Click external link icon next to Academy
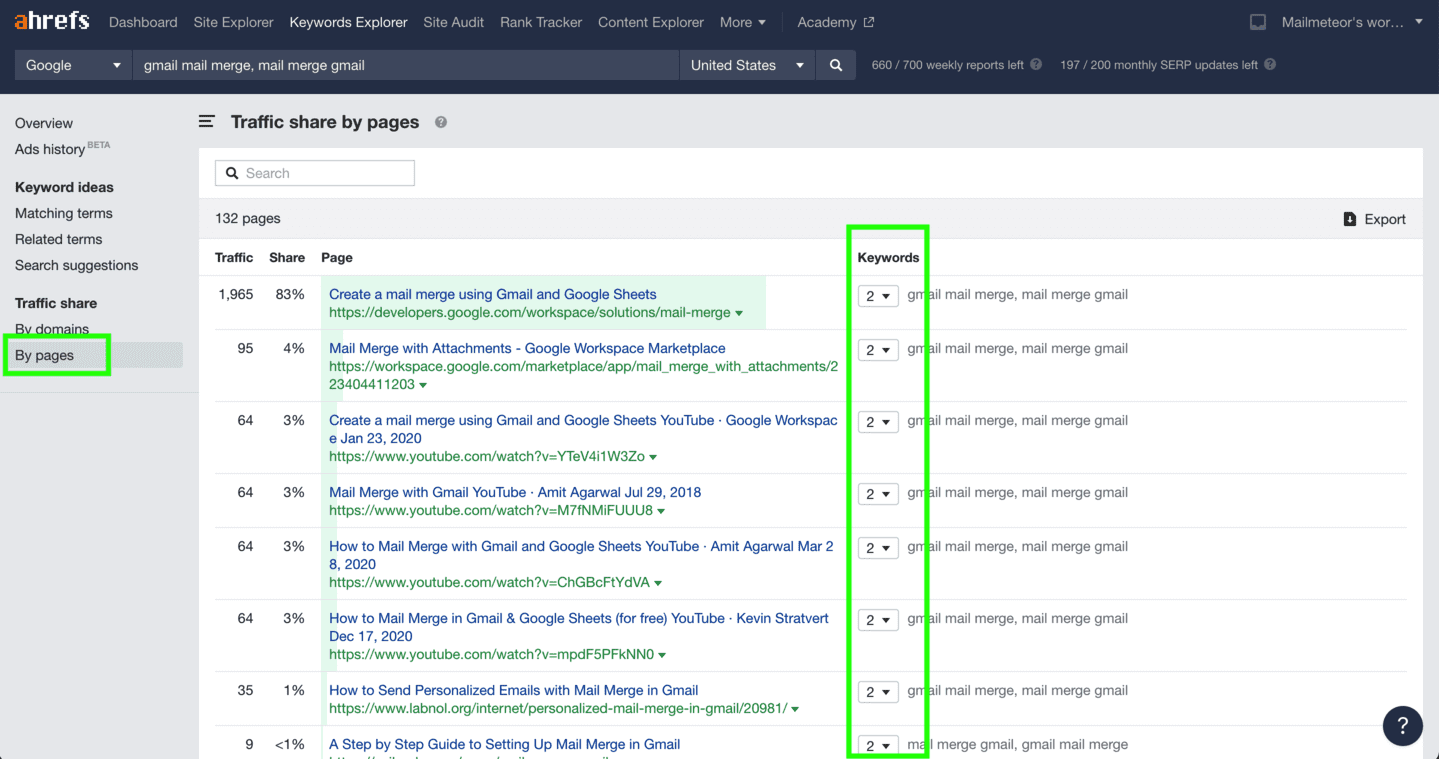Viewport: 1439px width, 759px height. click(x=868, y=22)
